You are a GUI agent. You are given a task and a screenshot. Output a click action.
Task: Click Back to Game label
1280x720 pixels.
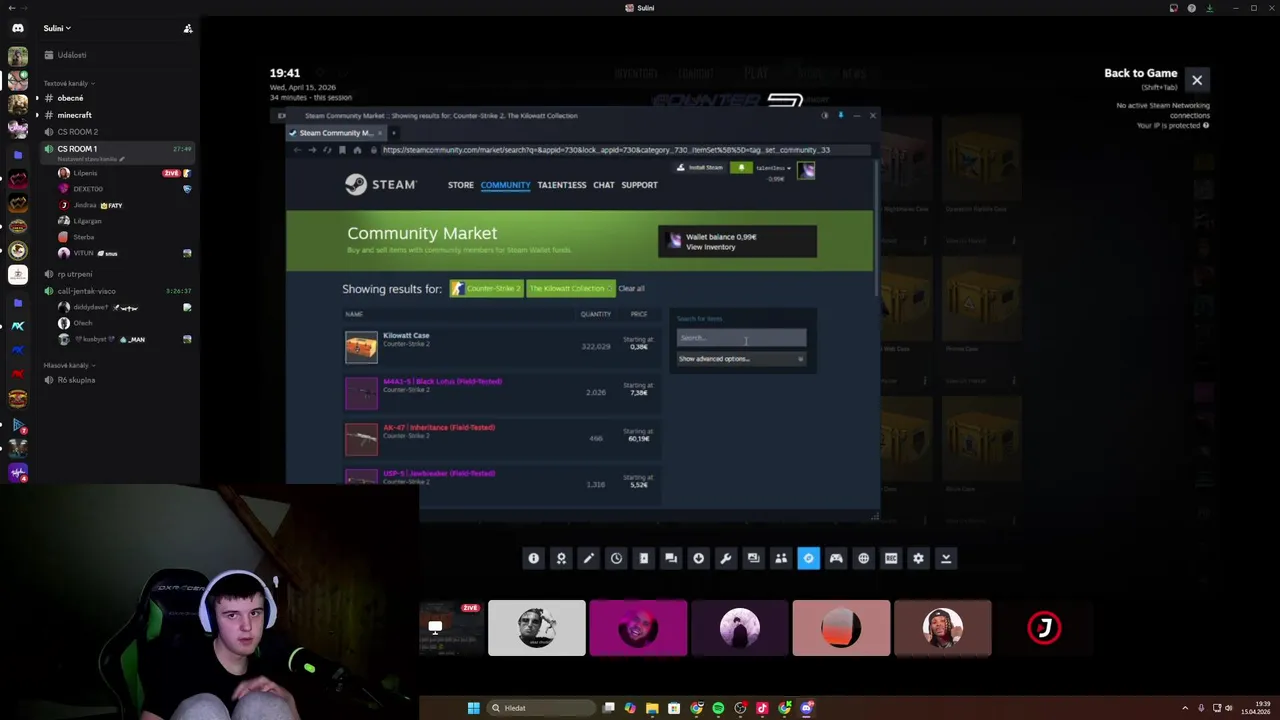[x=1140, y=73]
